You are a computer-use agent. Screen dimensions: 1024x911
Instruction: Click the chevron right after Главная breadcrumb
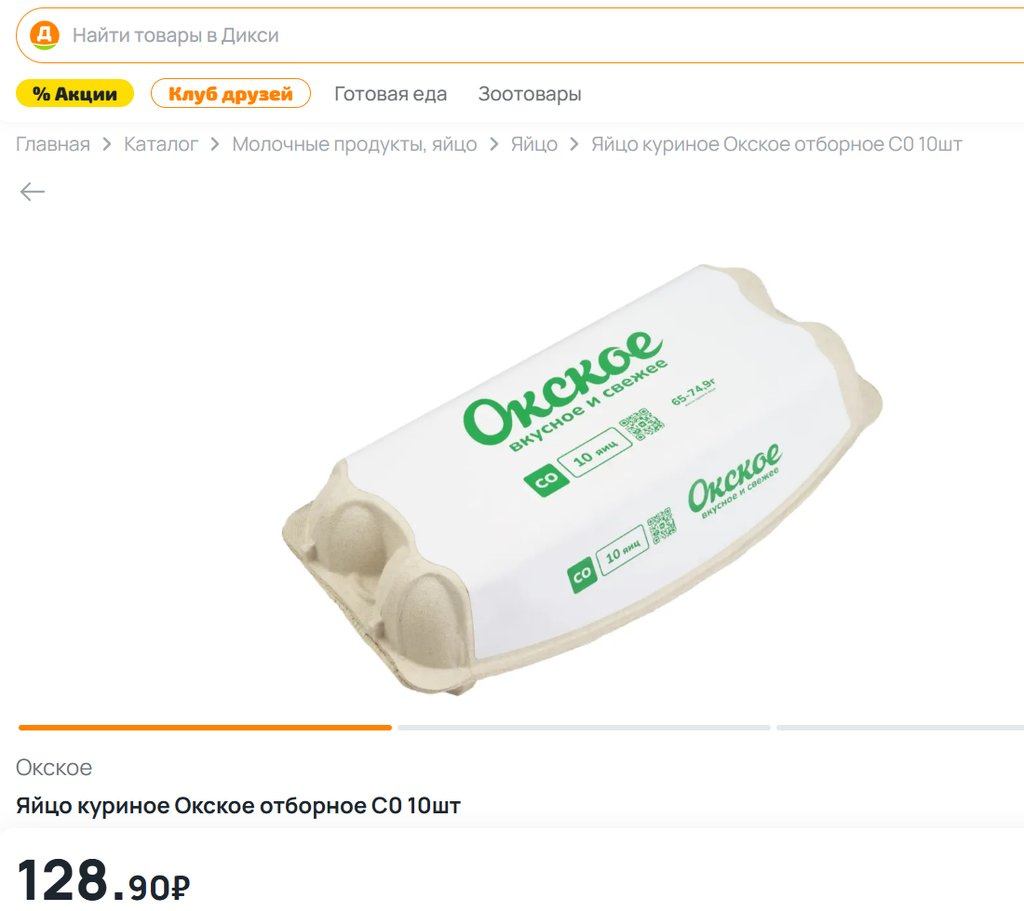point(107,145)
